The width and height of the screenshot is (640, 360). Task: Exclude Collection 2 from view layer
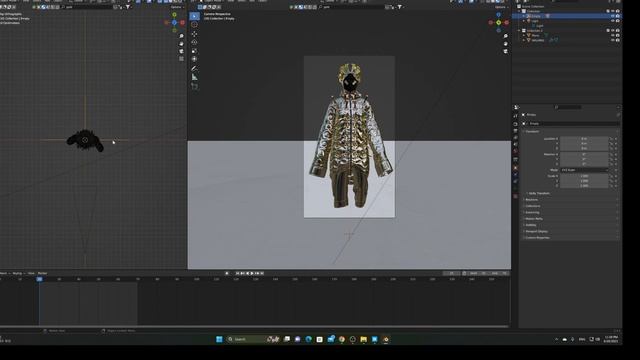(608, 31)
